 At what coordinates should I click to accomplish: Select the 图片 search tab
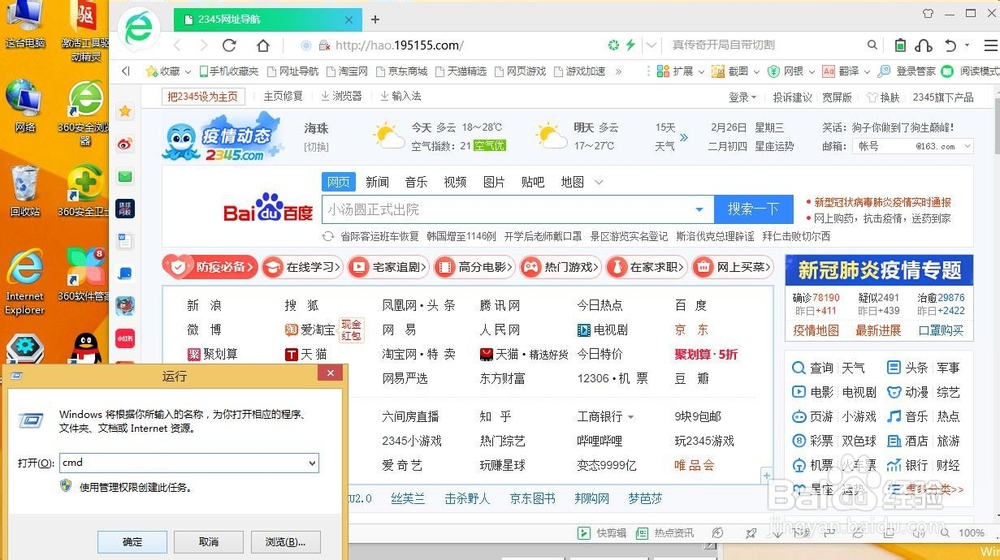pos(494,182)
